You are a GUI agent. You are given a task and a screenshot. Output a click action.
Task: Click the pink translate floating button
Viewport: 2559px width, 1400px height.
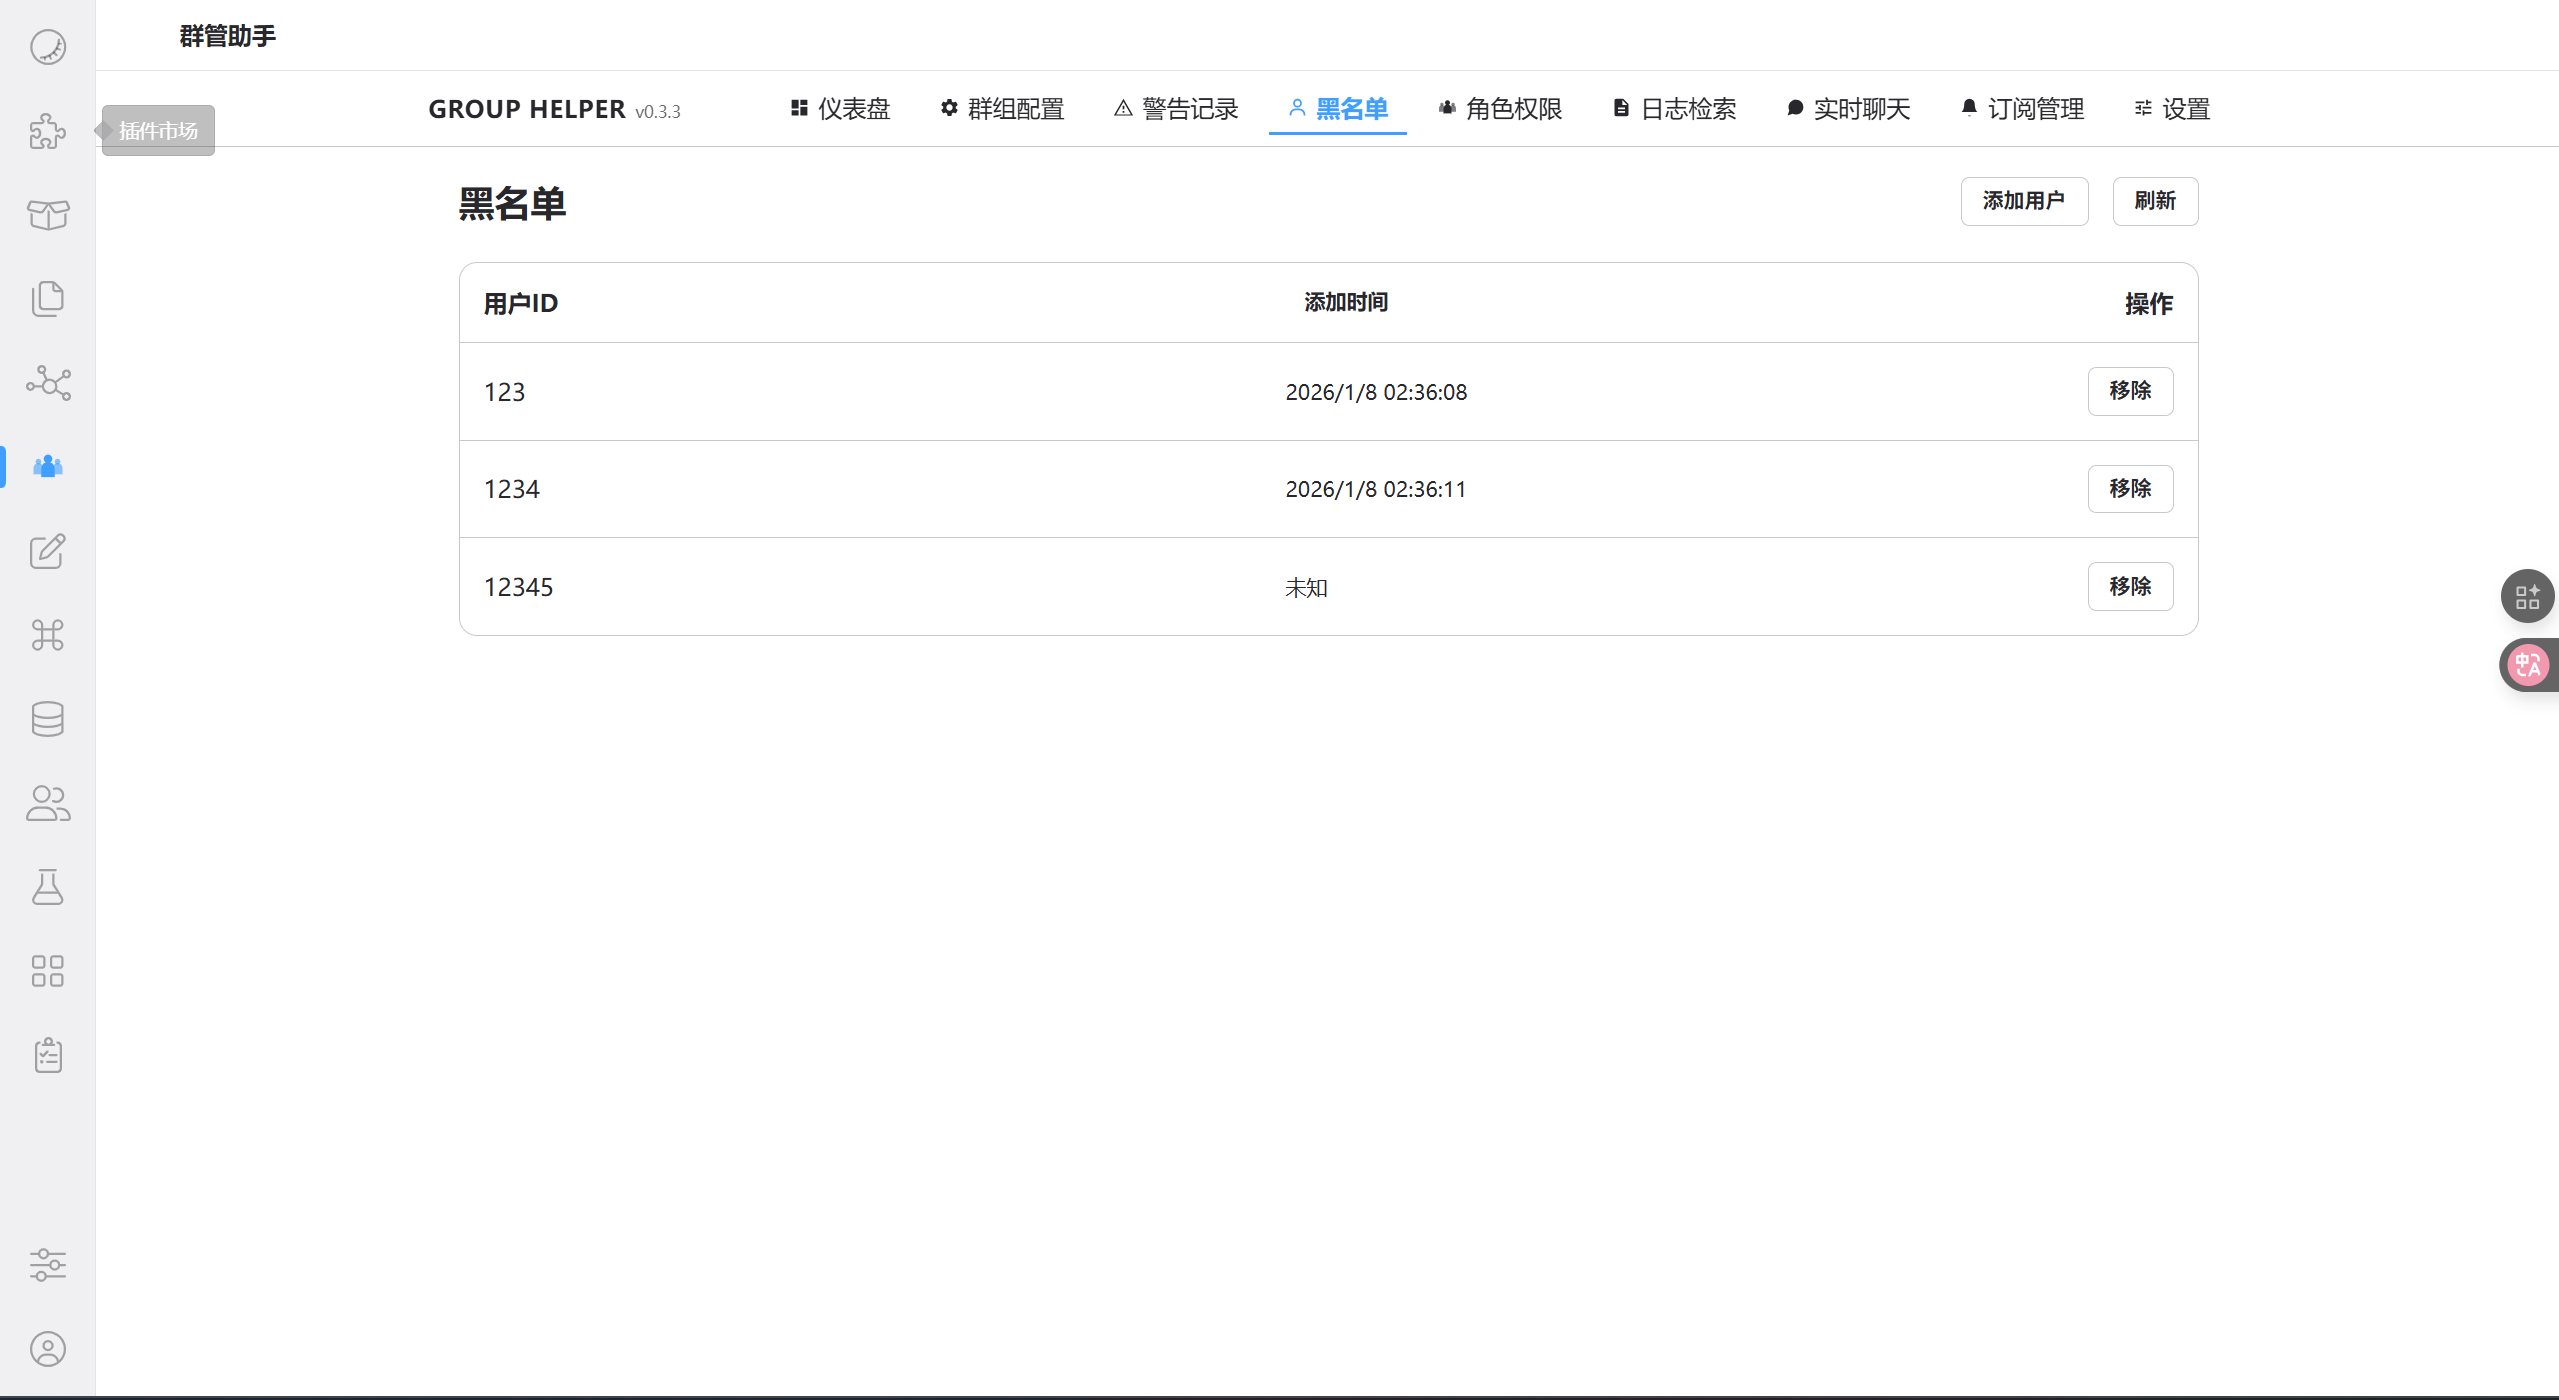(x=2528, y=665)
